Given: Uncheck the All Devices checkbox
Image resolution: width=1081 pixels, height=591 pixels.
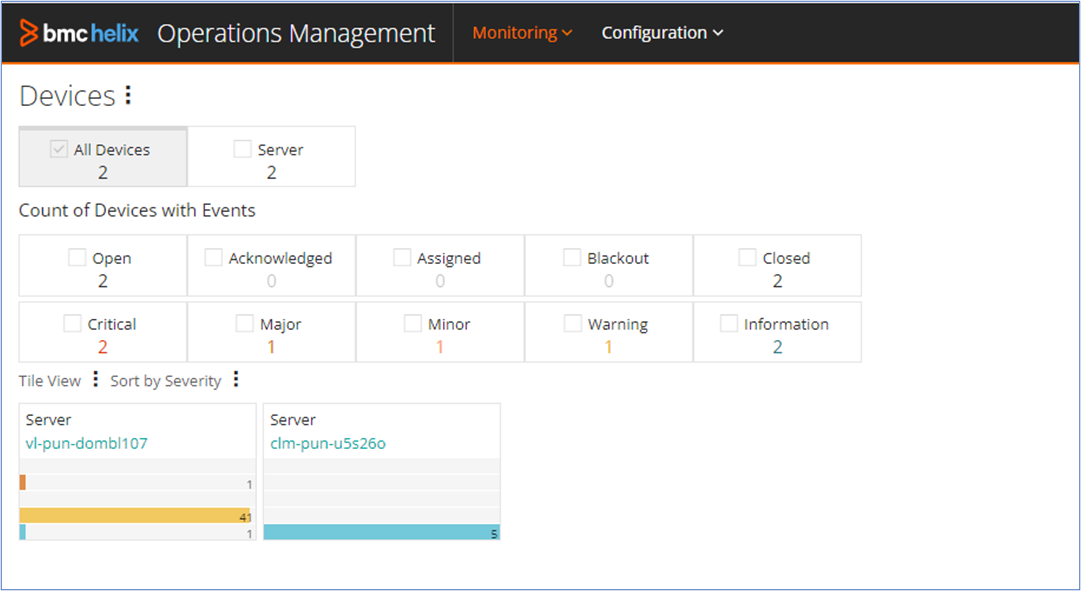Looking at the screenshot, I should pos(59,149).
